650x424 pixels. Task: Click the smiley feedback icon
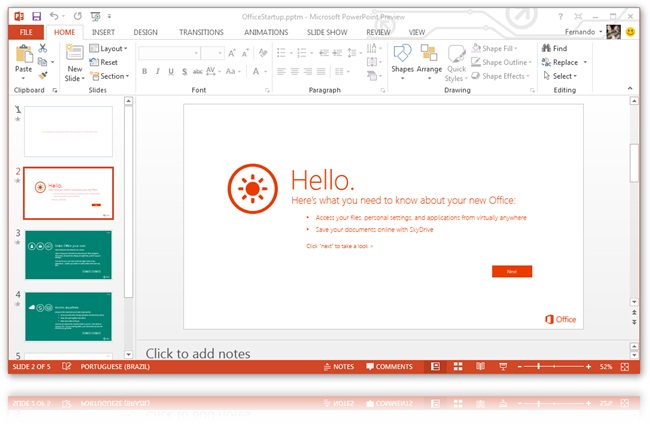[x=631, y=32]
